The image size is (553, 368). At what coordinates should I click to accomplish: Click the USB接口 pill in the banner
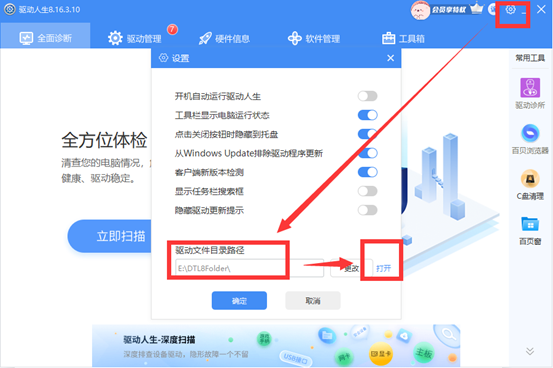[x=296, y=358]
